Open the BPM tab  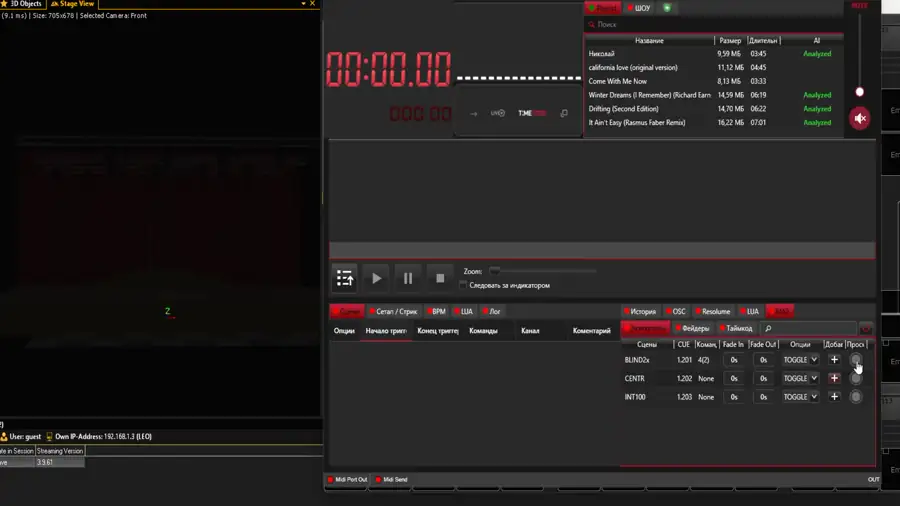tap(436, 312)
